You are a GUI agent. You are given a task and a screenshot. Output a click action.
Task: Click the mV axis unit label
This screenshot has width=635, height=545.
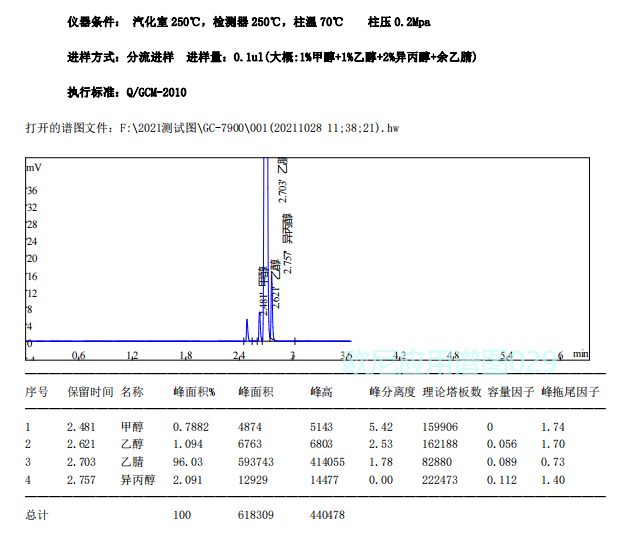[x=34, y=167]
